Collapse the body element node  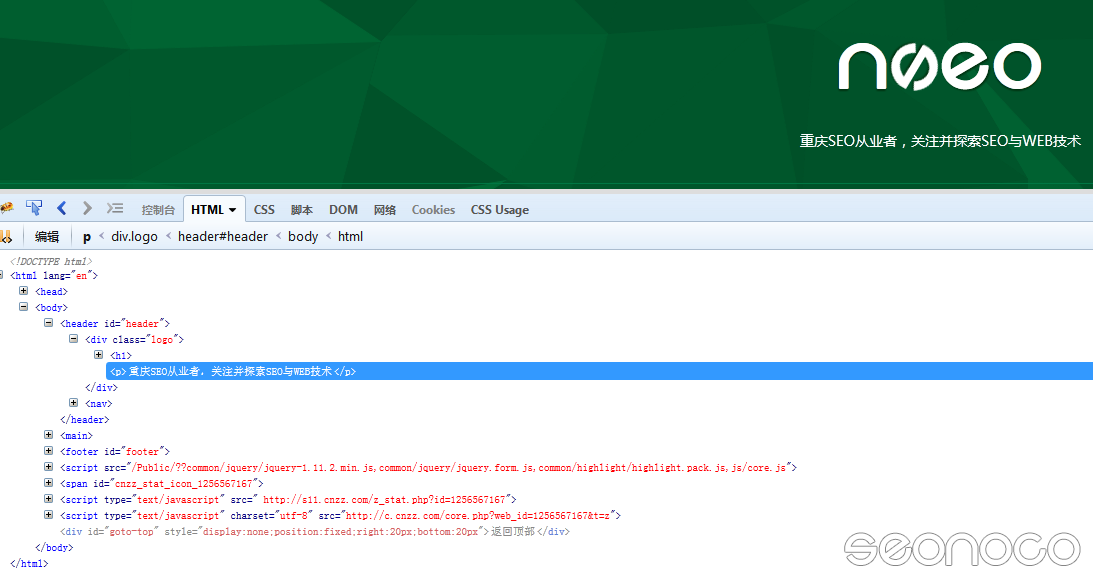coord(24,307)
